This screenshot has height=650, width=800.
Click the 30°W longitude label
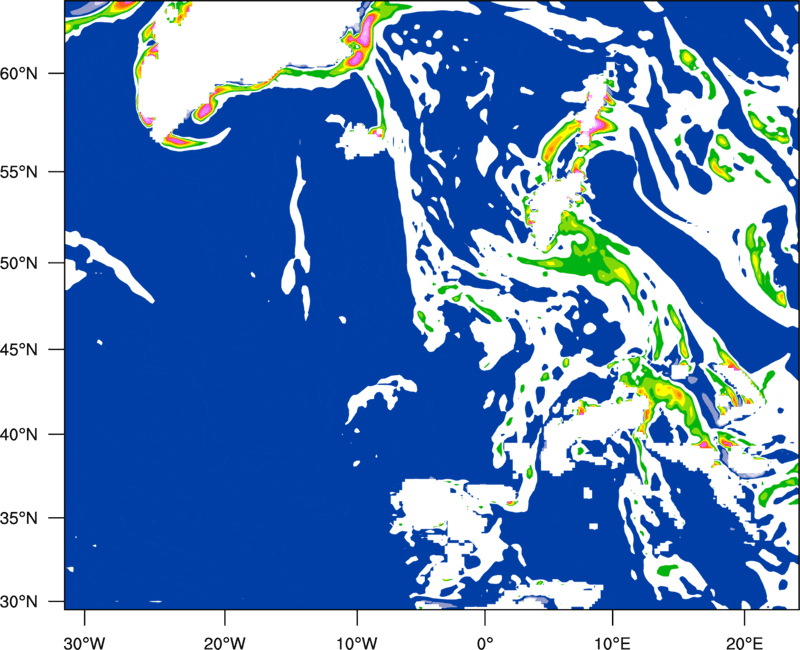[x=84, y=643]
